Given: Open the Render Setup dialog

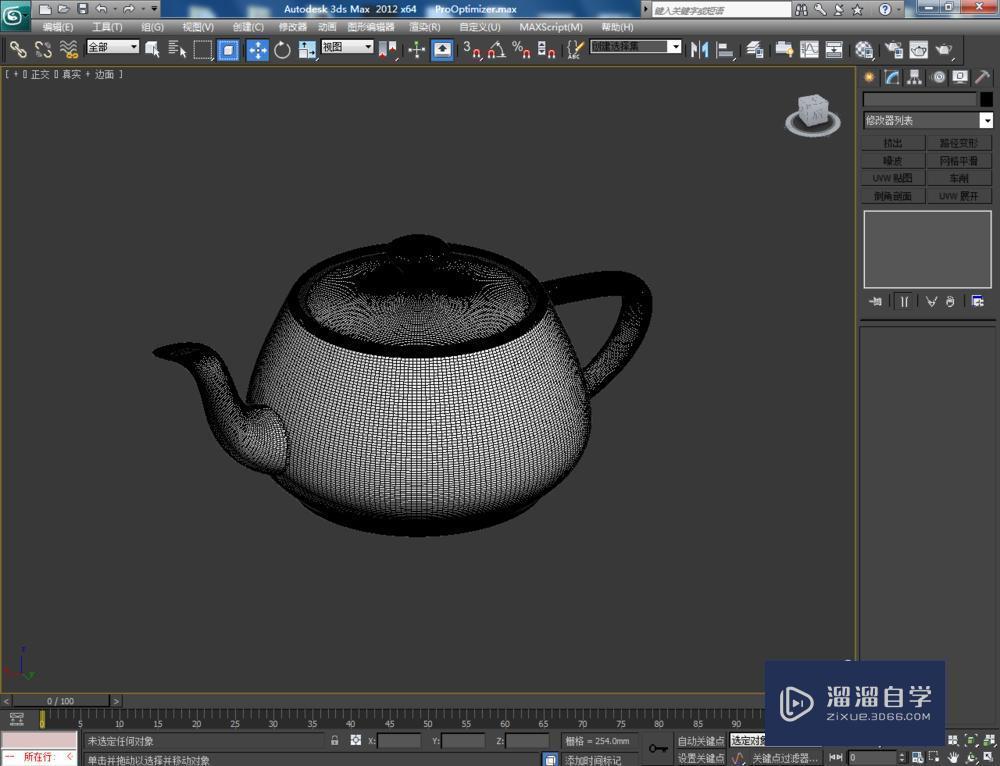Looking at the screenshot, I should point(894,50).
